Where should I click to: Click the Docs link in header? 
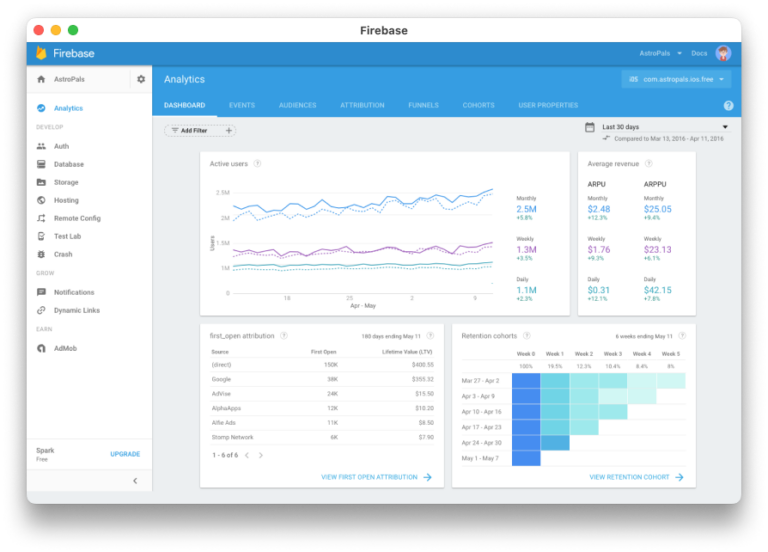click(699, 53)
